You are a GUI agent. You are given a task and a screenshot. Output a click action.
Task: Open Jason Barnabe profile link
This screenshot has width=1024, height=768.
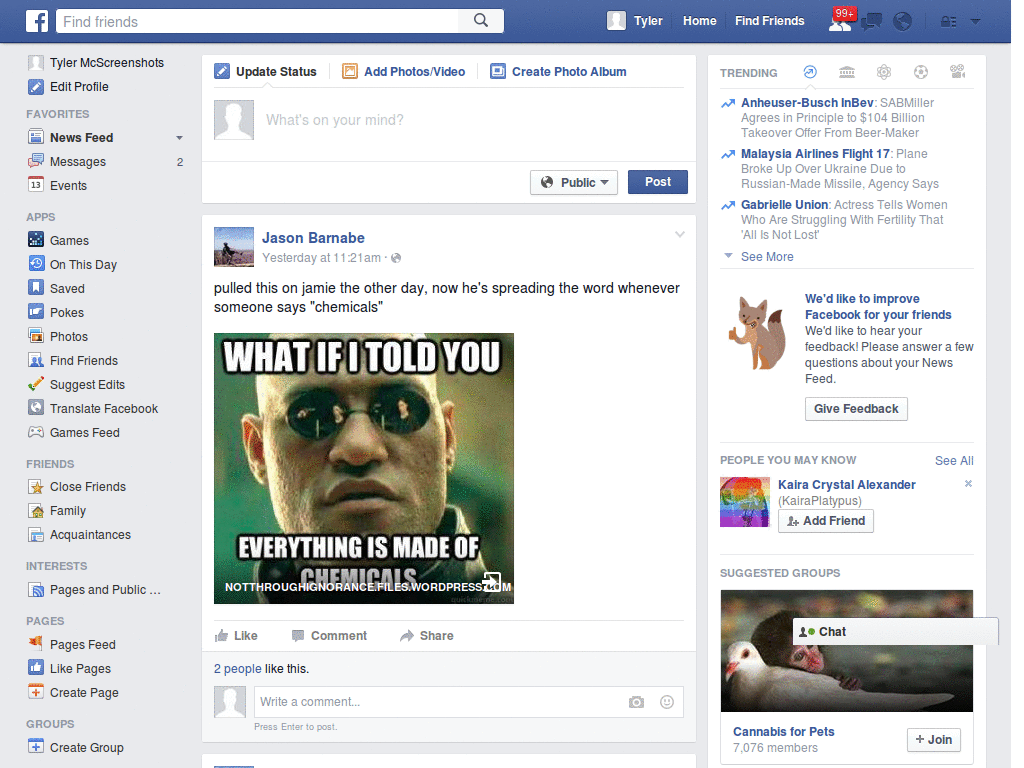coord(313,238)
